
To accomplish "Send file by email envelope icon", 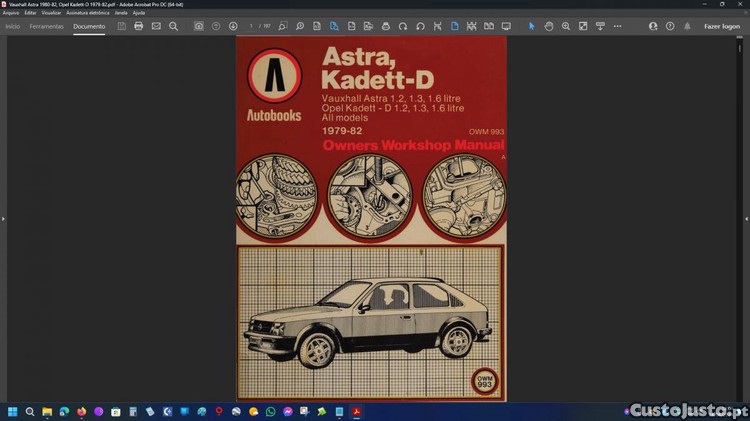I will click(x=156, y=26).
